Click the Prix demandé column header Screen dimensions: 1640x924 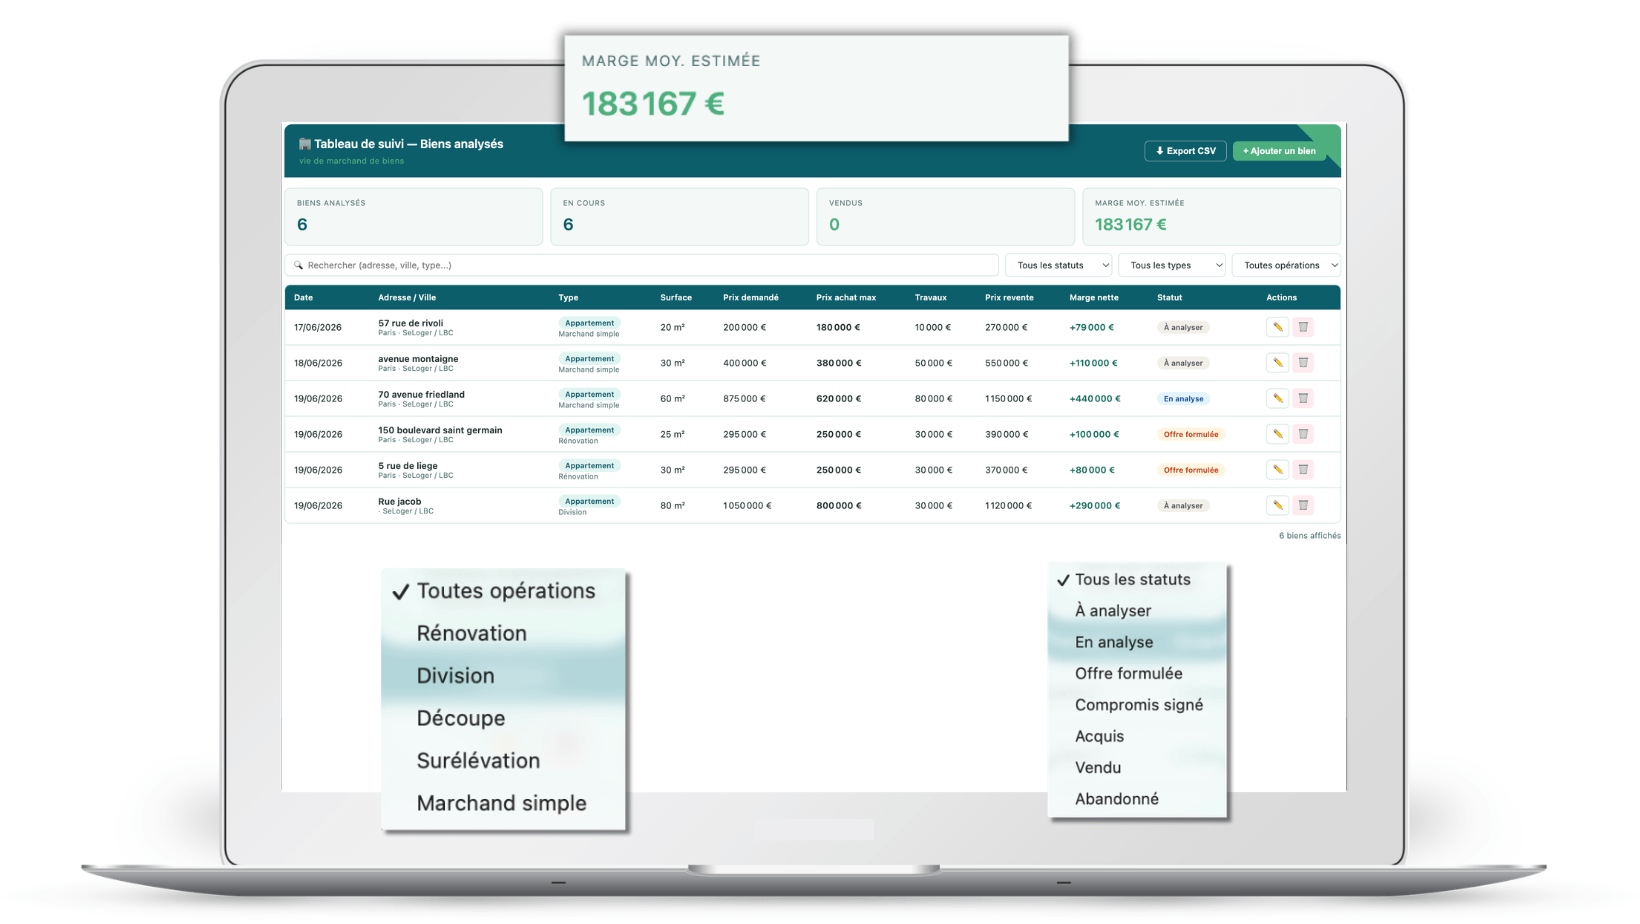[751, 298]
